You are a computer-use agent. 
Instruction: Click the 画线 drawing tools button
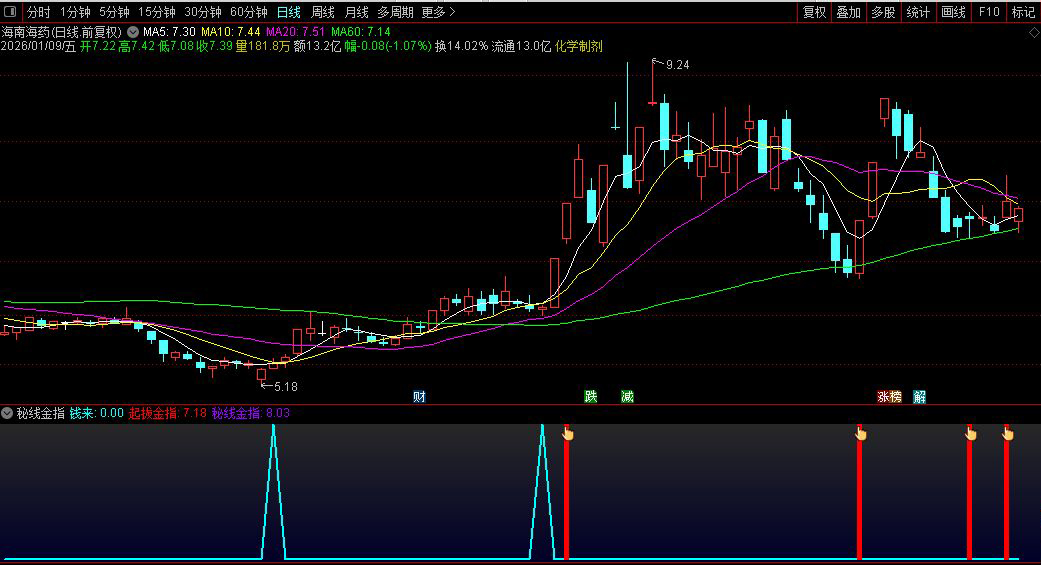pos(953,13)
